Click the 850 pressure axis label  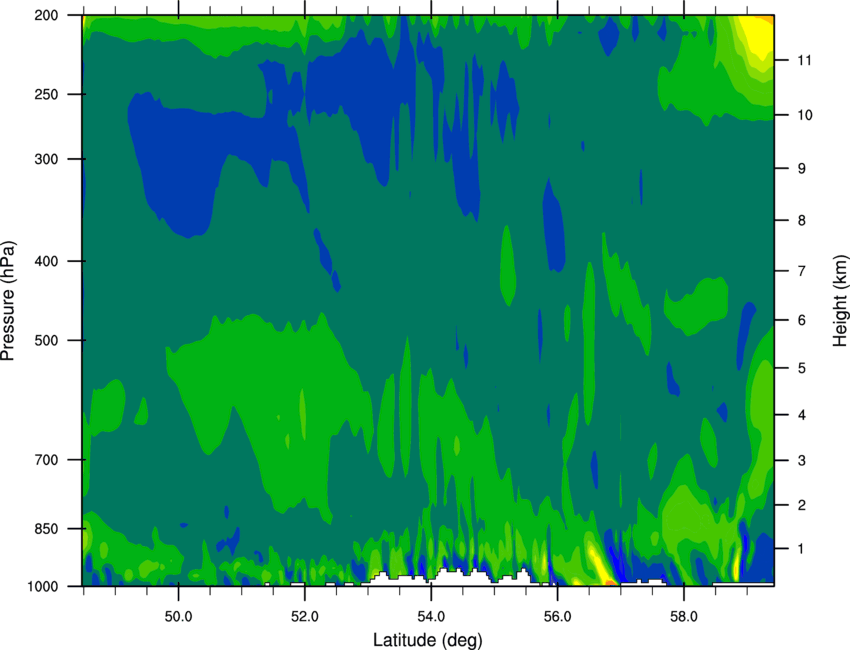click(46, 529)
